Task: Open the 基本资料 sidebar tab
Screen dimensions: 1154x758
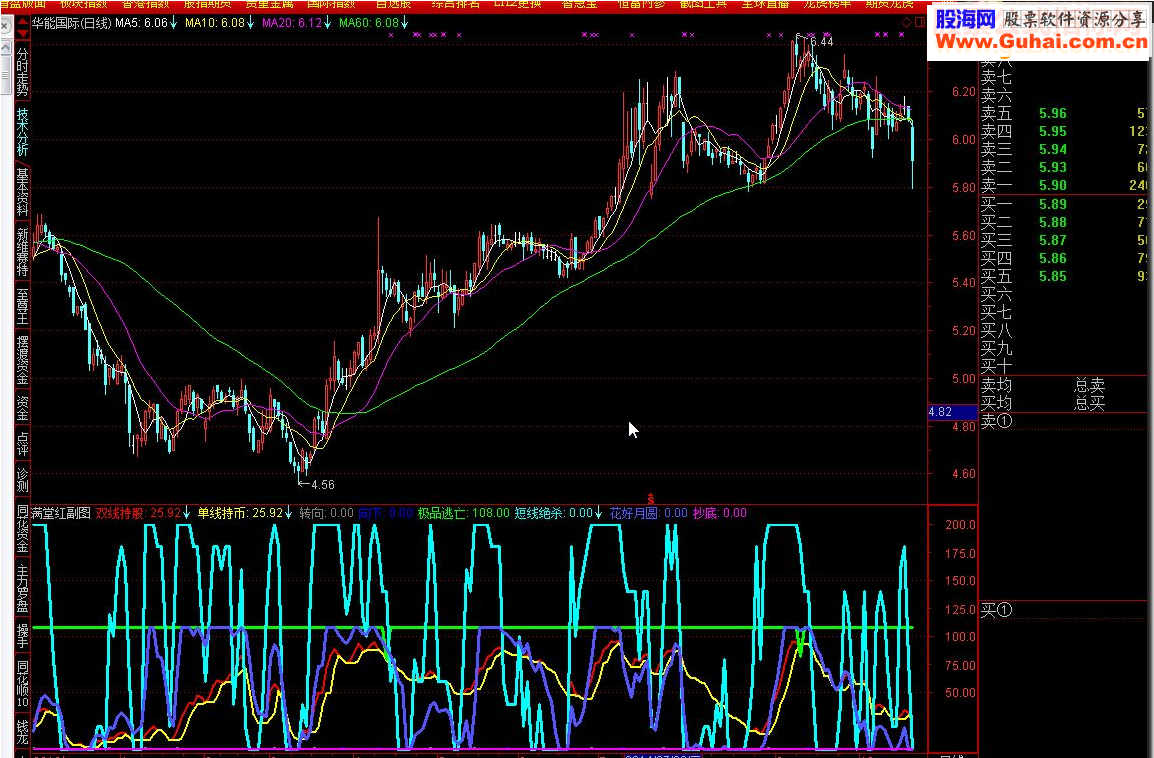Action: (x=23, y=192)
